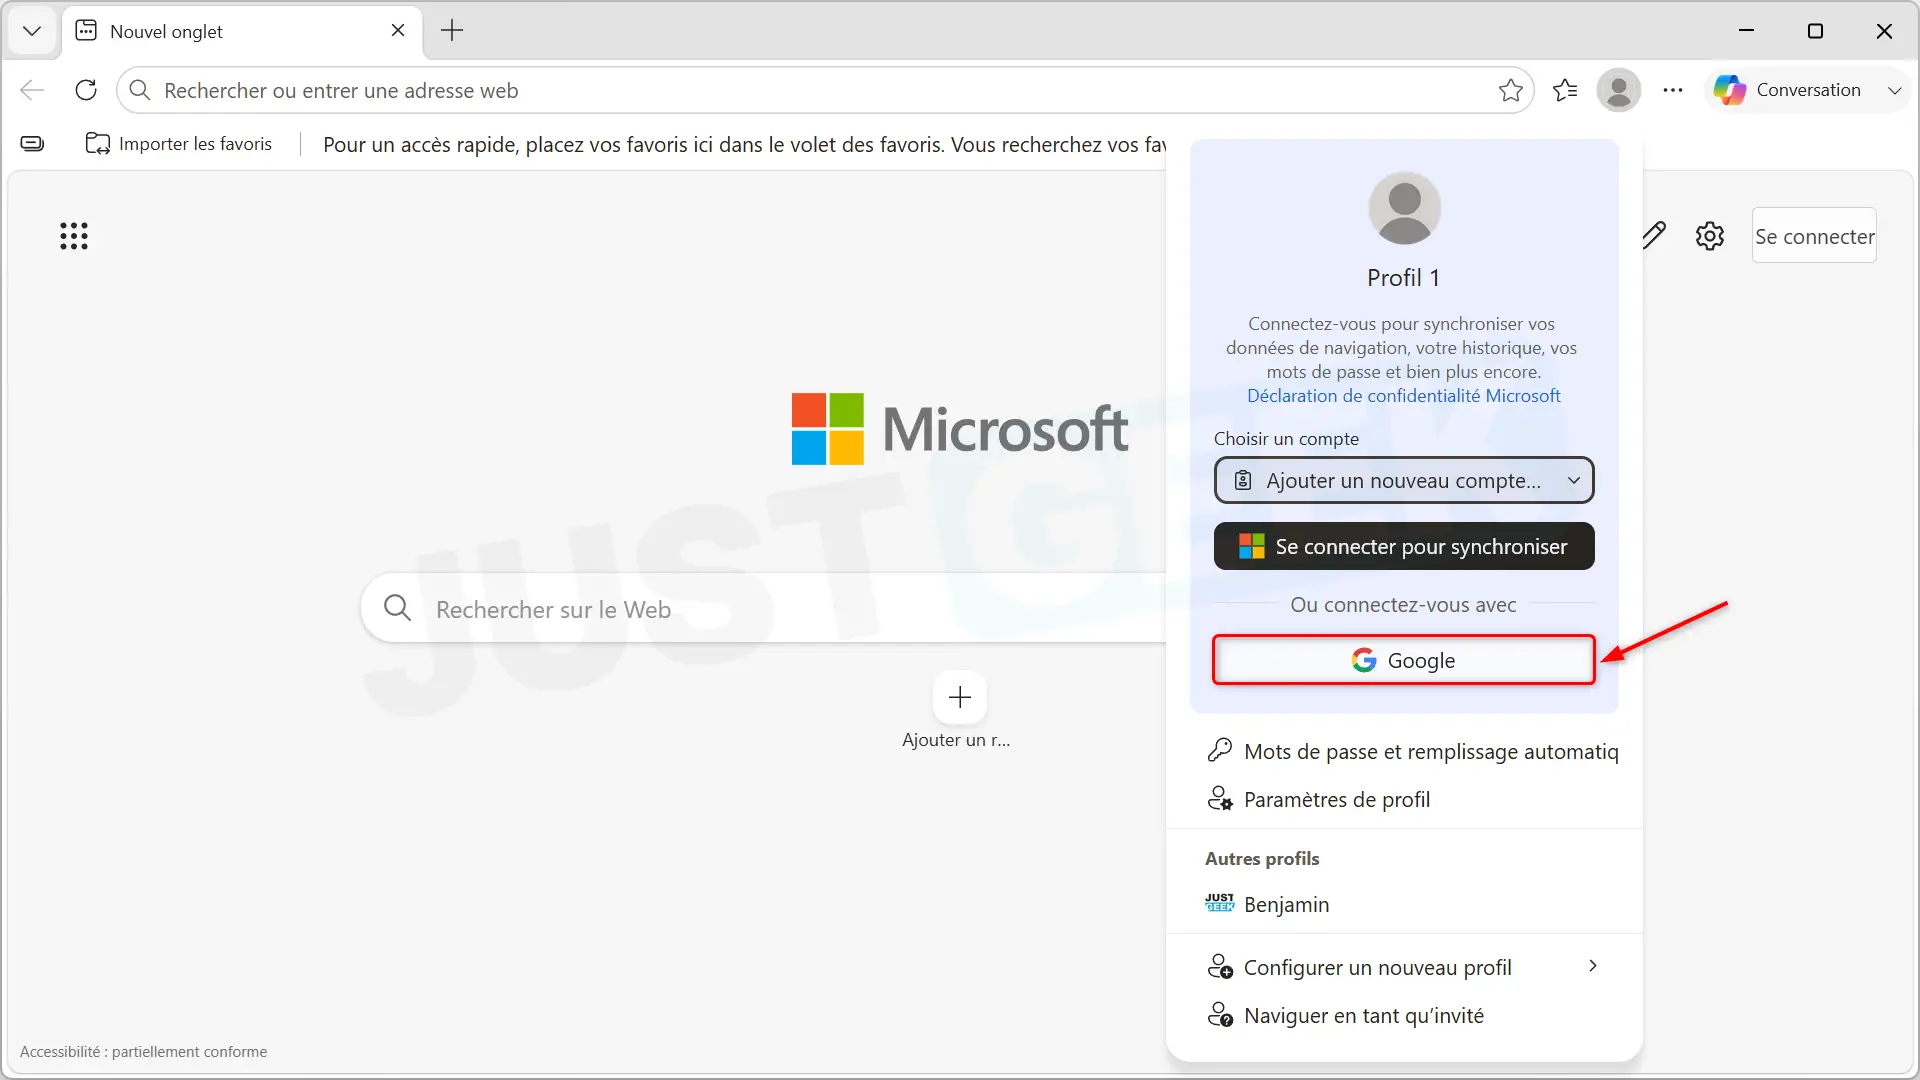Open the apps grid launcher

(74, 236)
